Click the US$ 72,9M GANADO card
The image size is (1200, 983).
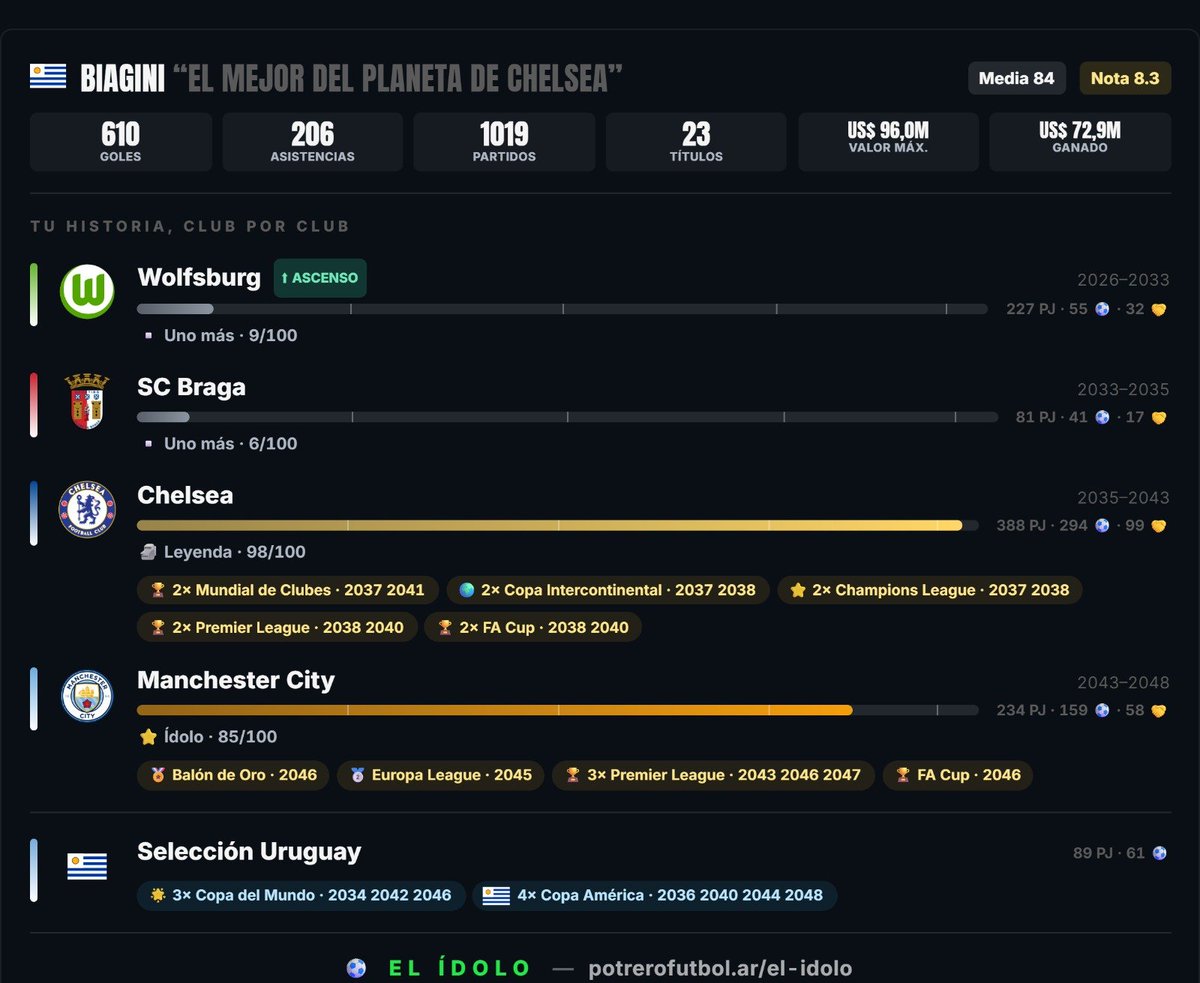(x=1080, y=142)
